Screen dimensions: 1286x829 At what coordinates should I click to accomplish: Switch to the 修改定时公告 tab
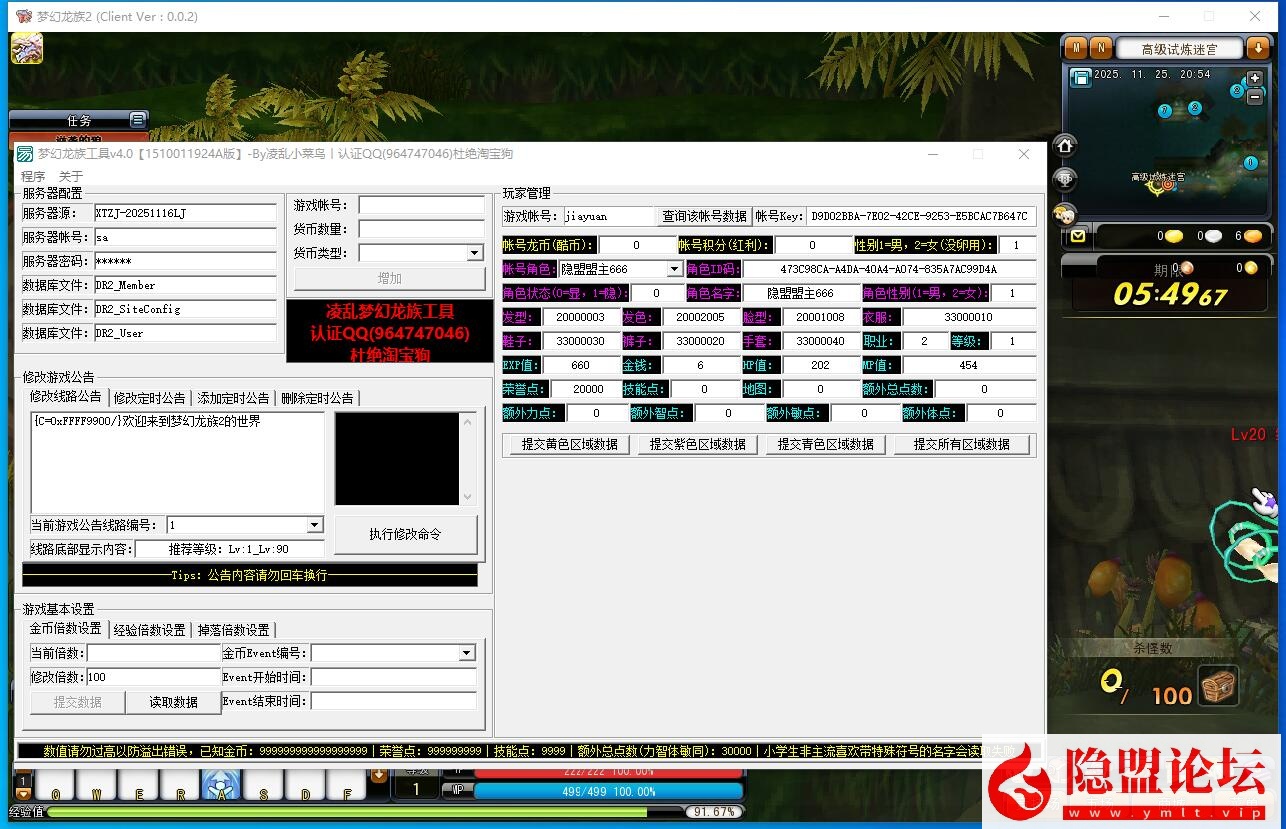point(149,398)
